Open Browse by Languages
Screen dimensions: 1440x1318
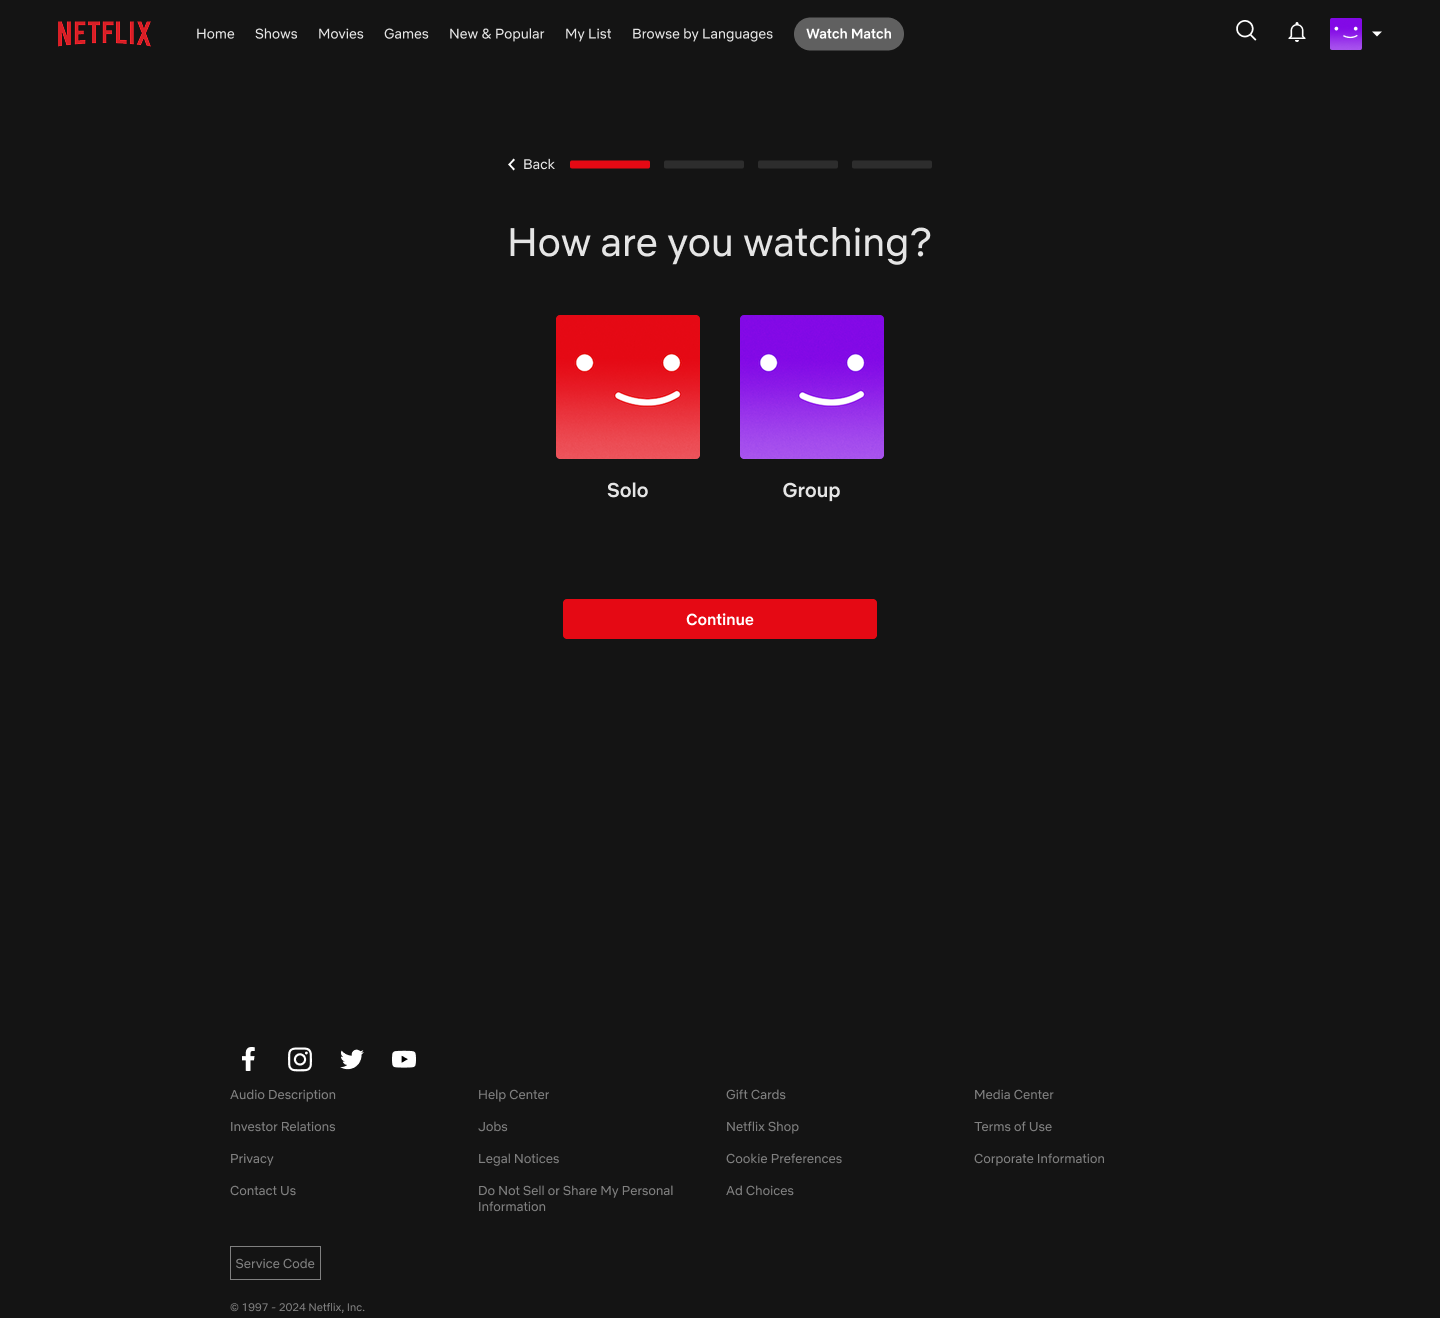[702, 34]
